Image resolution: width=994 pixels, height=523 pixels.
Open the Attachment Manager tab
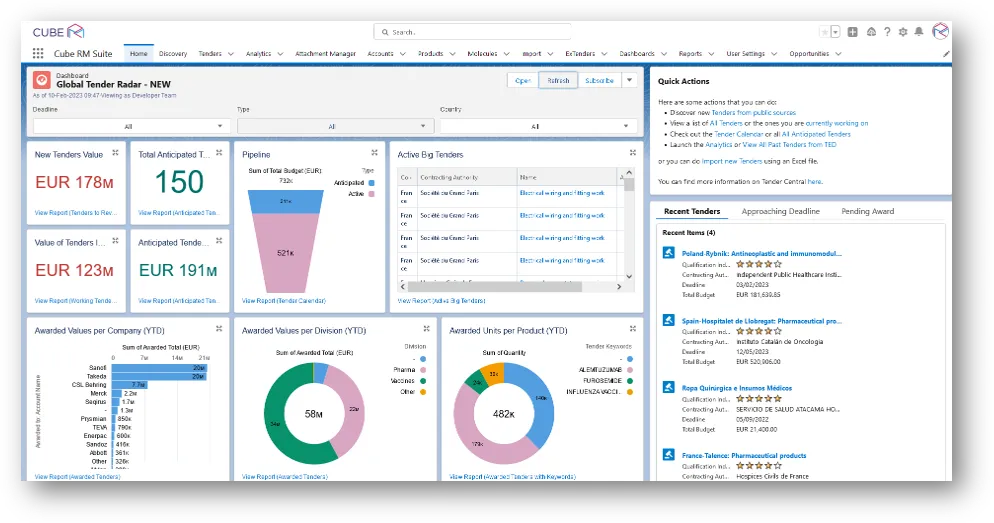point(325,54)
